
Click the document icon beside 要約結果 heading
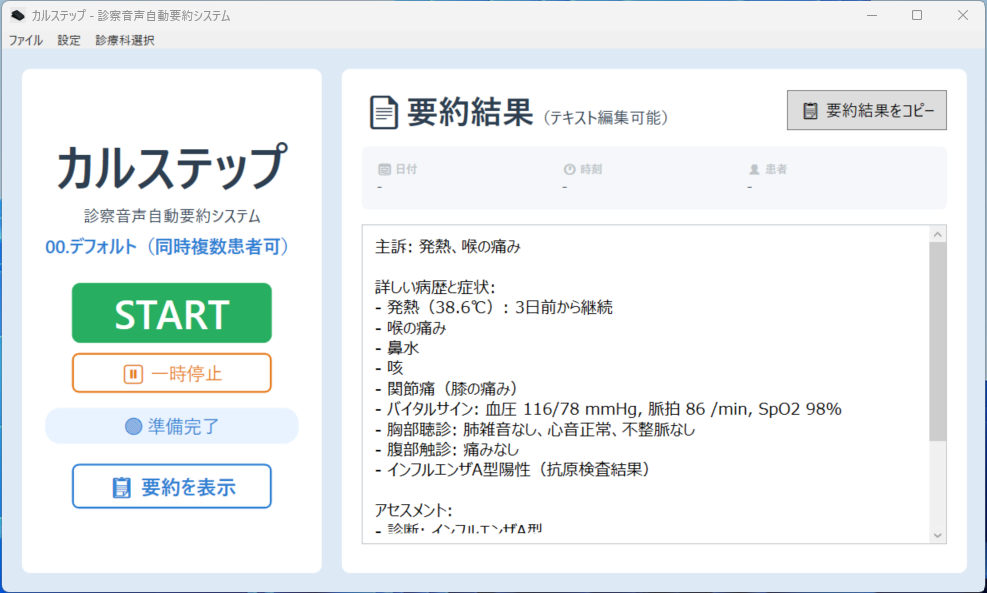[x=383, y=113]
